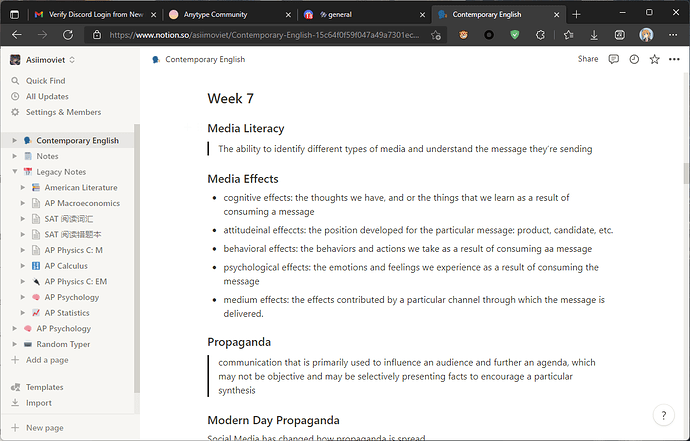The image size is (690, 441).
Task: Open the tab actions menu icon
Action: tap(15, 15)
